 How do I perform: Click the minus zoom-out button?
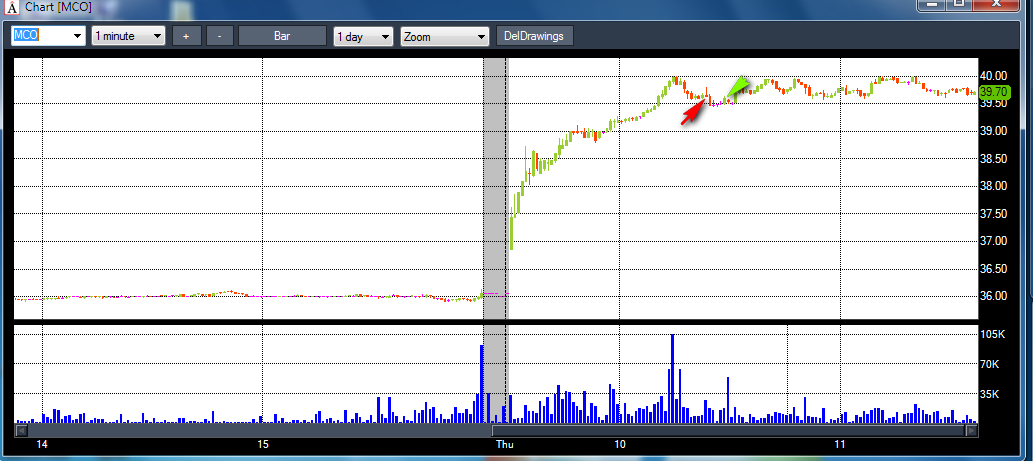coord(219,36)
